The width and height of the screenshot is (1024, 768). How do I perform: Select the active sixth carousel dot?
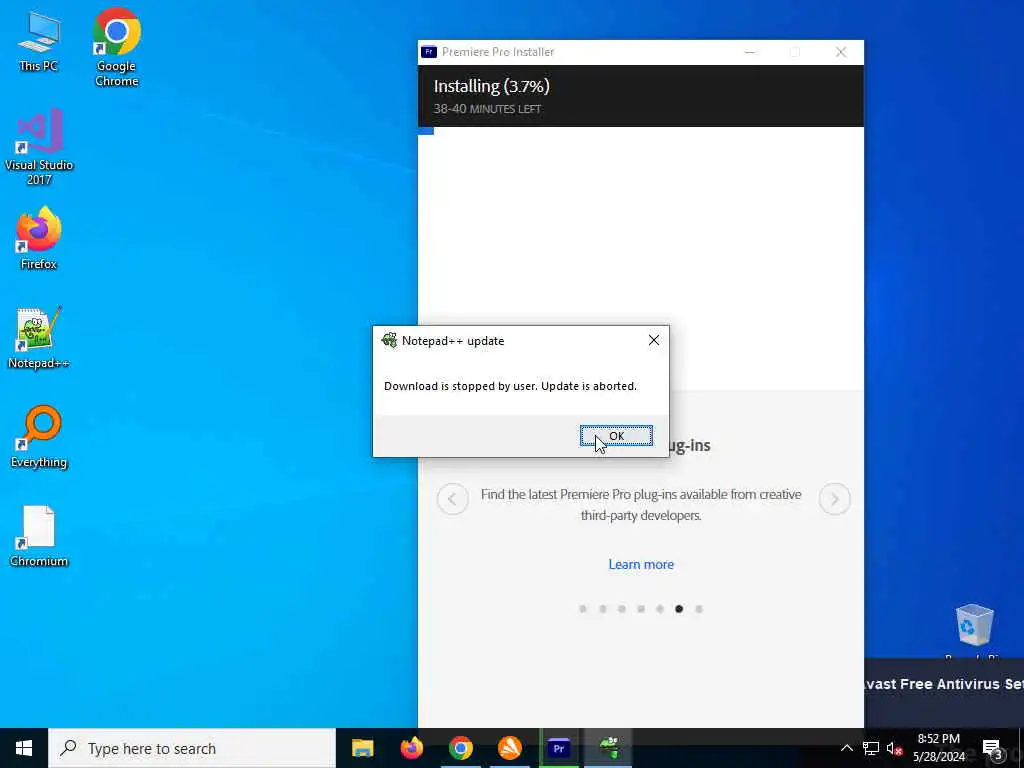pyautogui.click(x=679, y=609)
